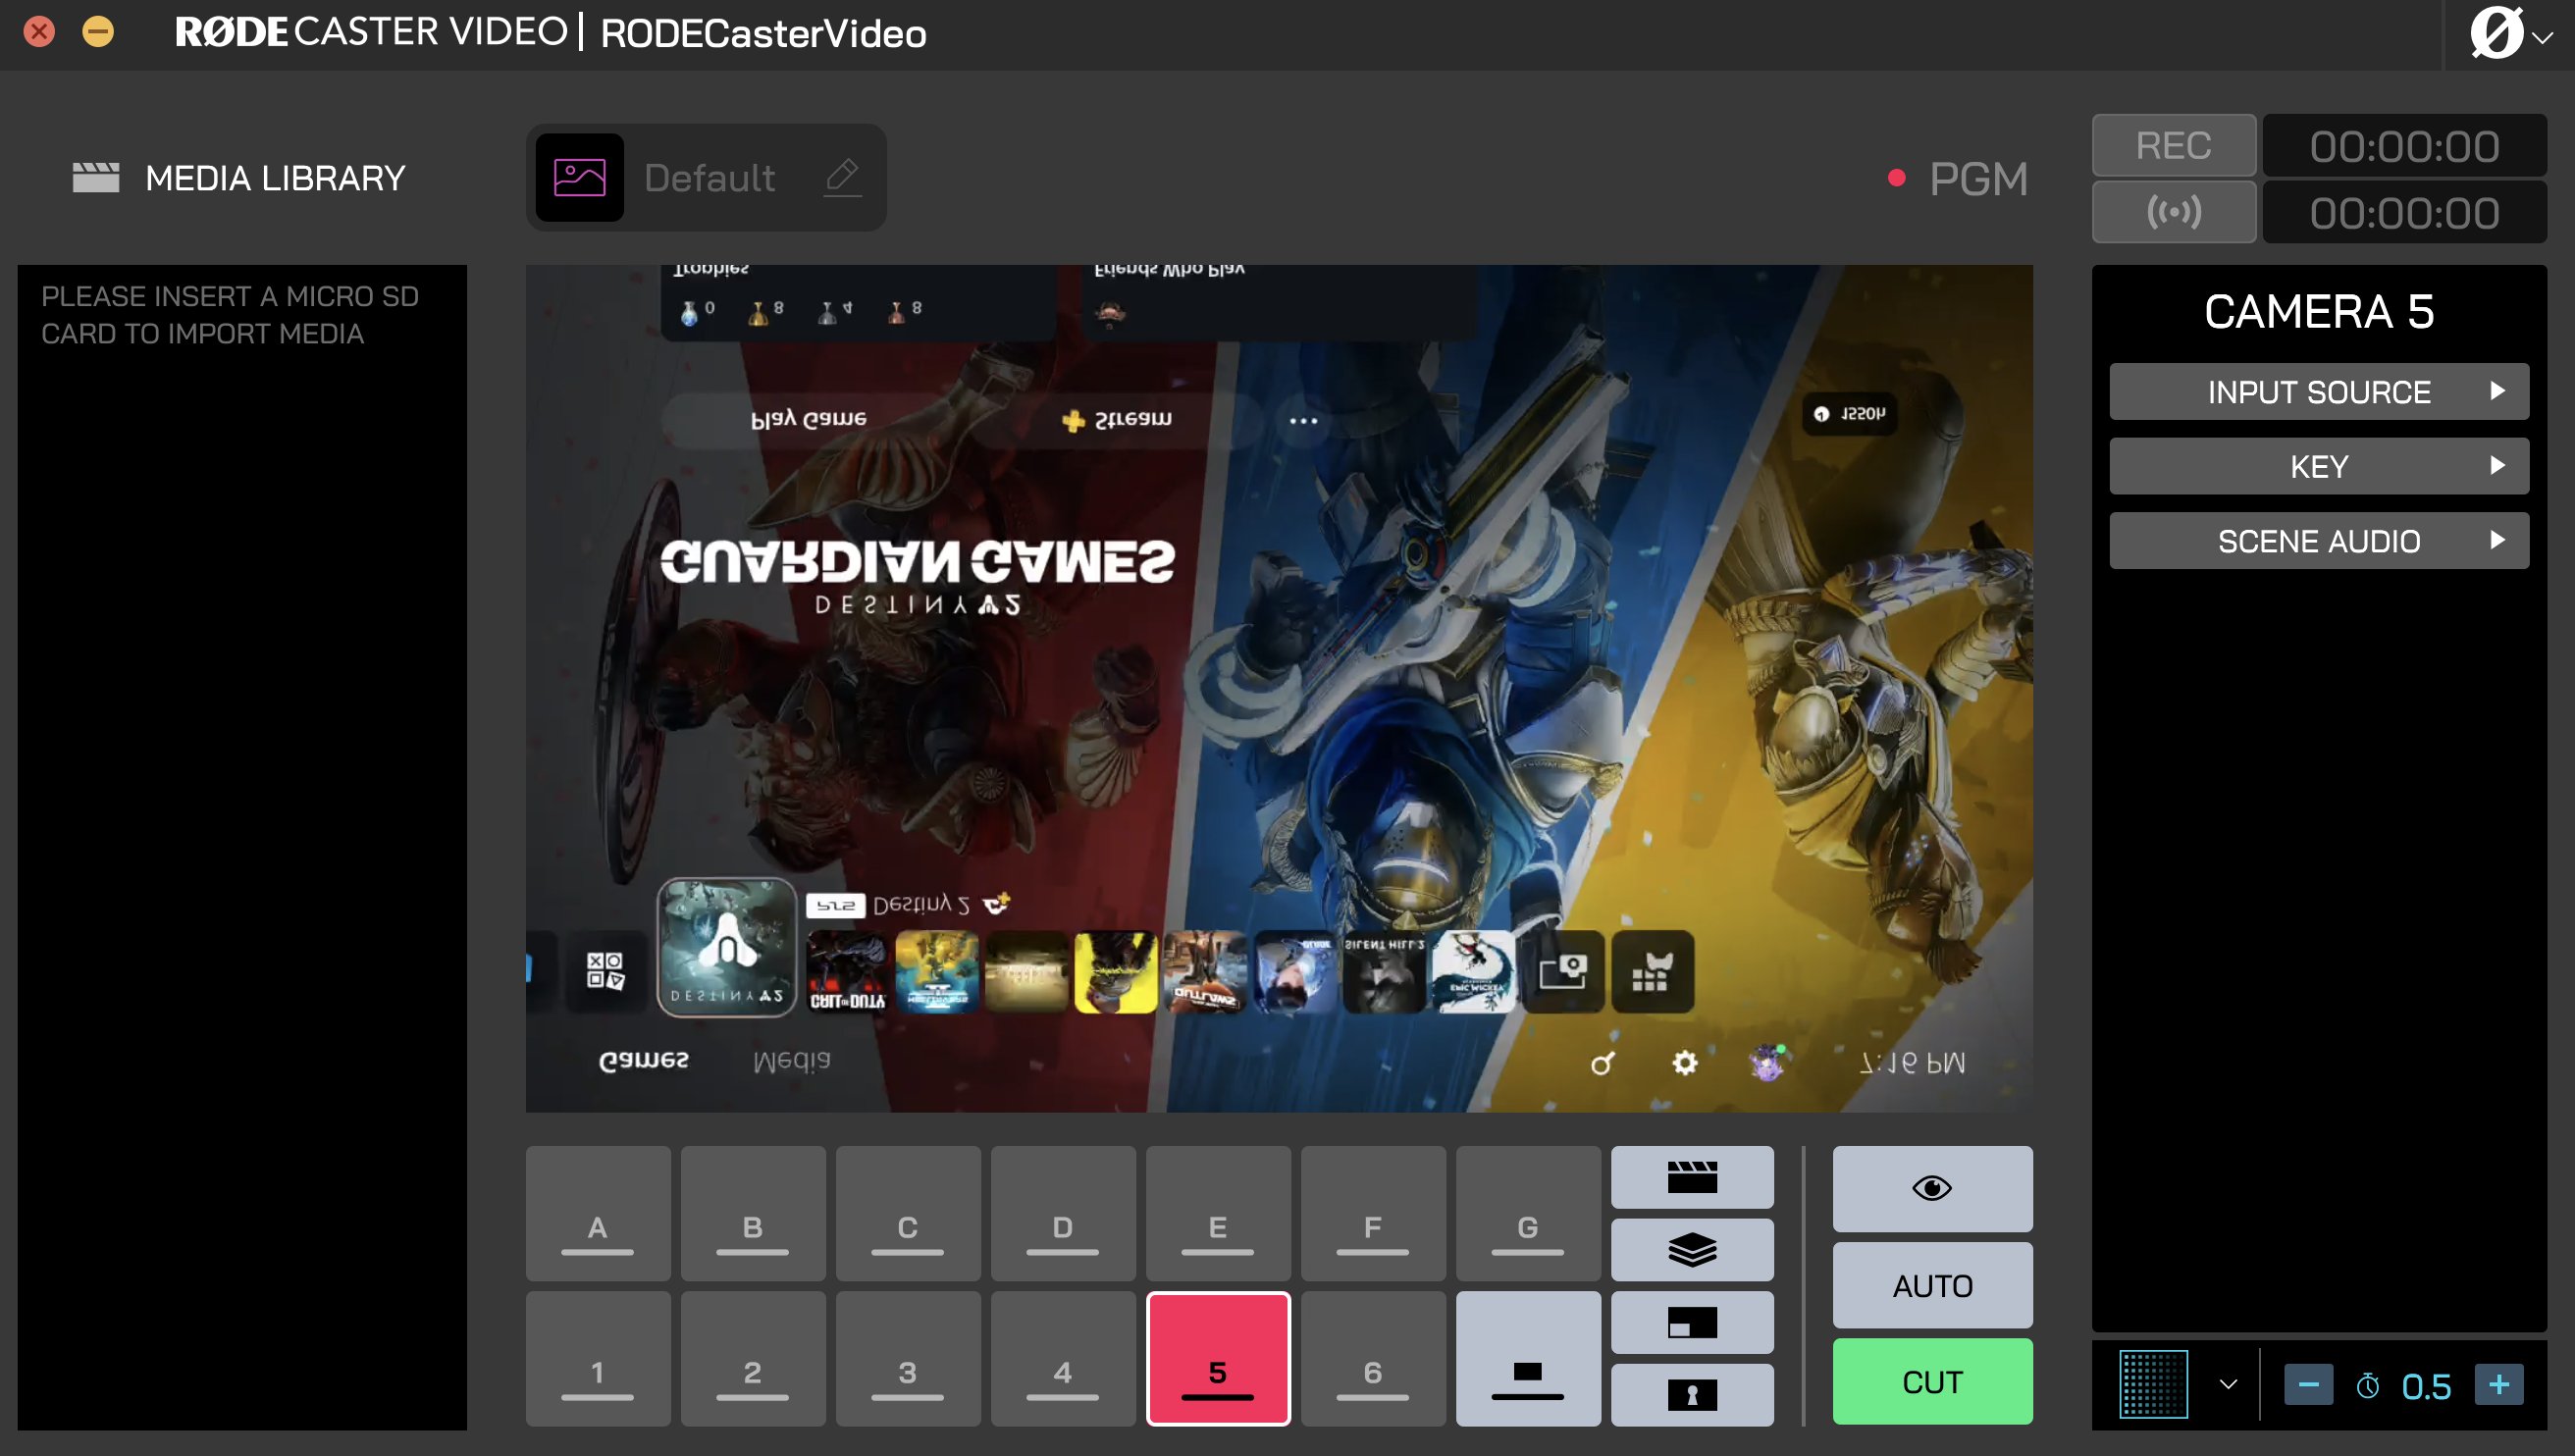Switch to camera input 3
The image size is (2575, 1456).
pos(907,1358)
